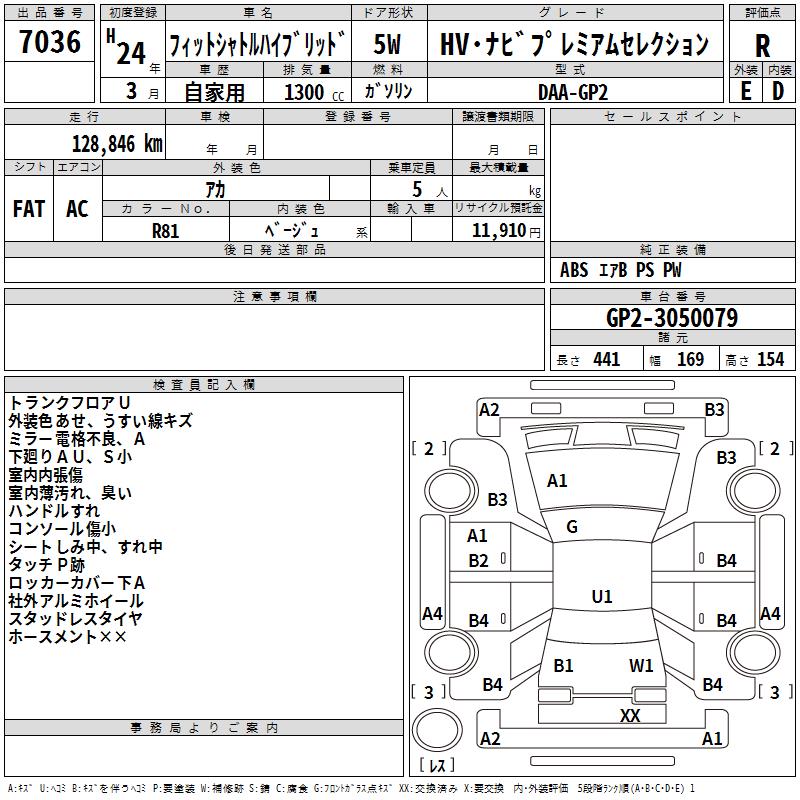Select vehicle history 自家用

214,92
